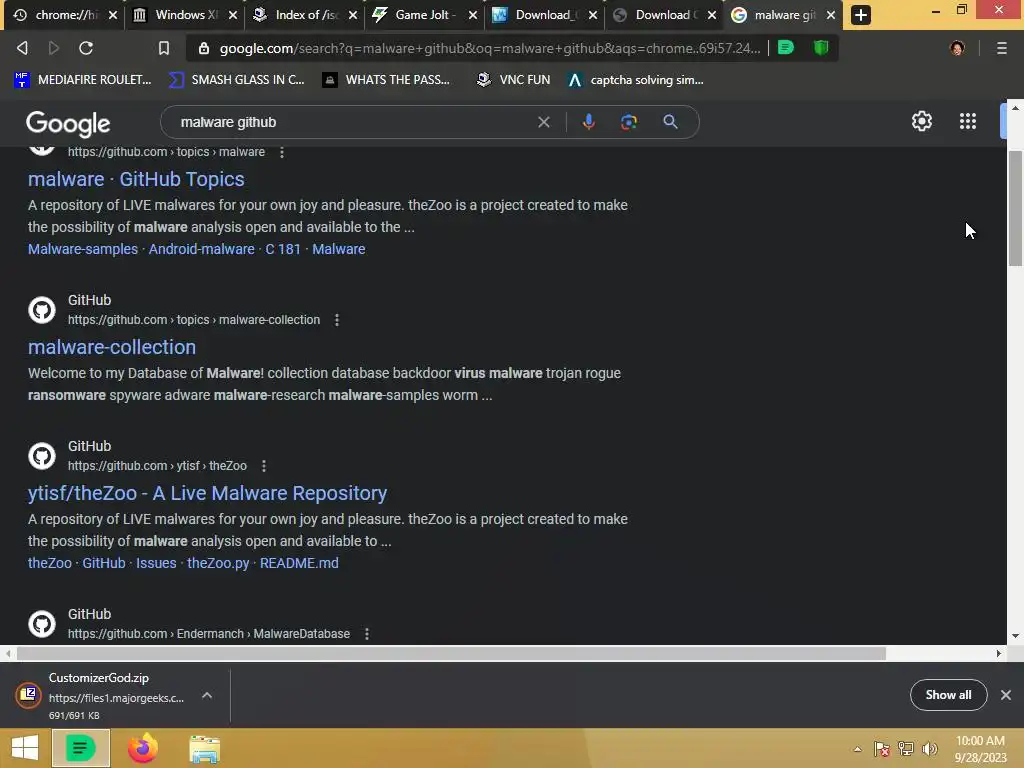Open the README.md sublink

[299, 563]
